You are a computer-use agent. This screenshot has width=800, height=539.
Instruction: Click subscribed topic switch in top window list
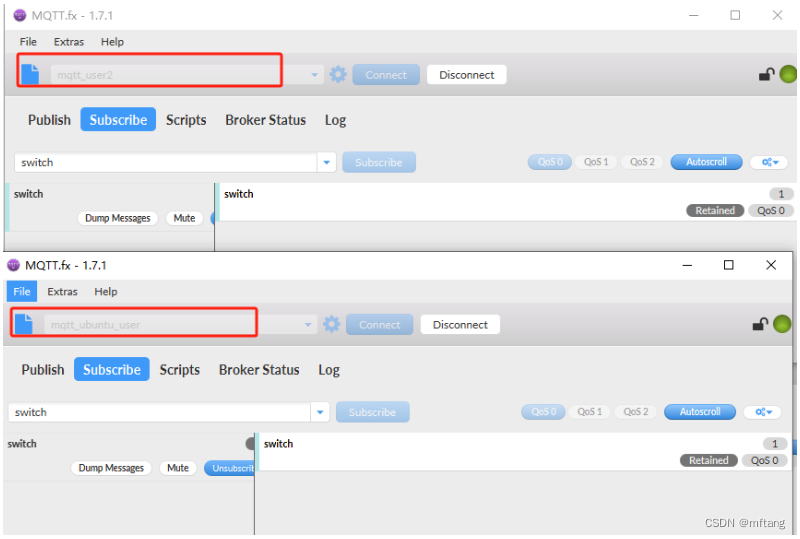(x=29, y=194)
